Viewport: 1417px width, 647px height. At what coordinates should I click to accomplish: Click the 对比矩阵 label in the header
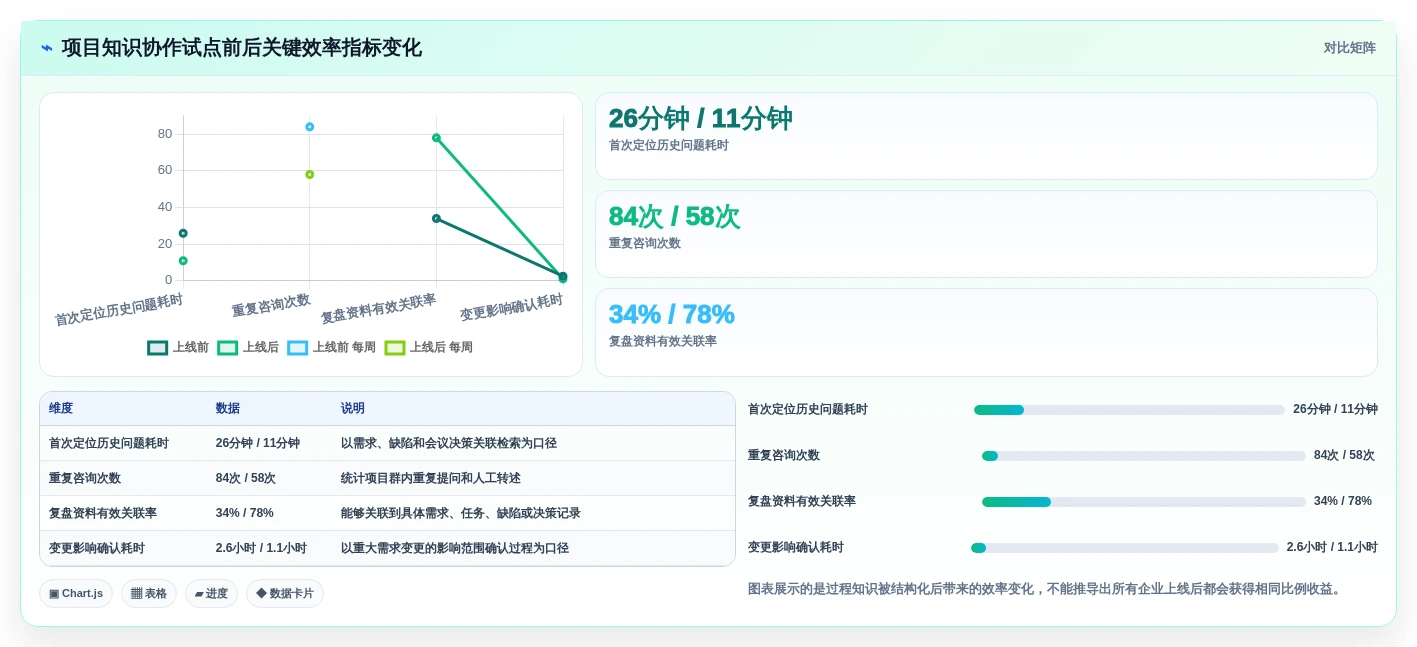[1349, 48]
